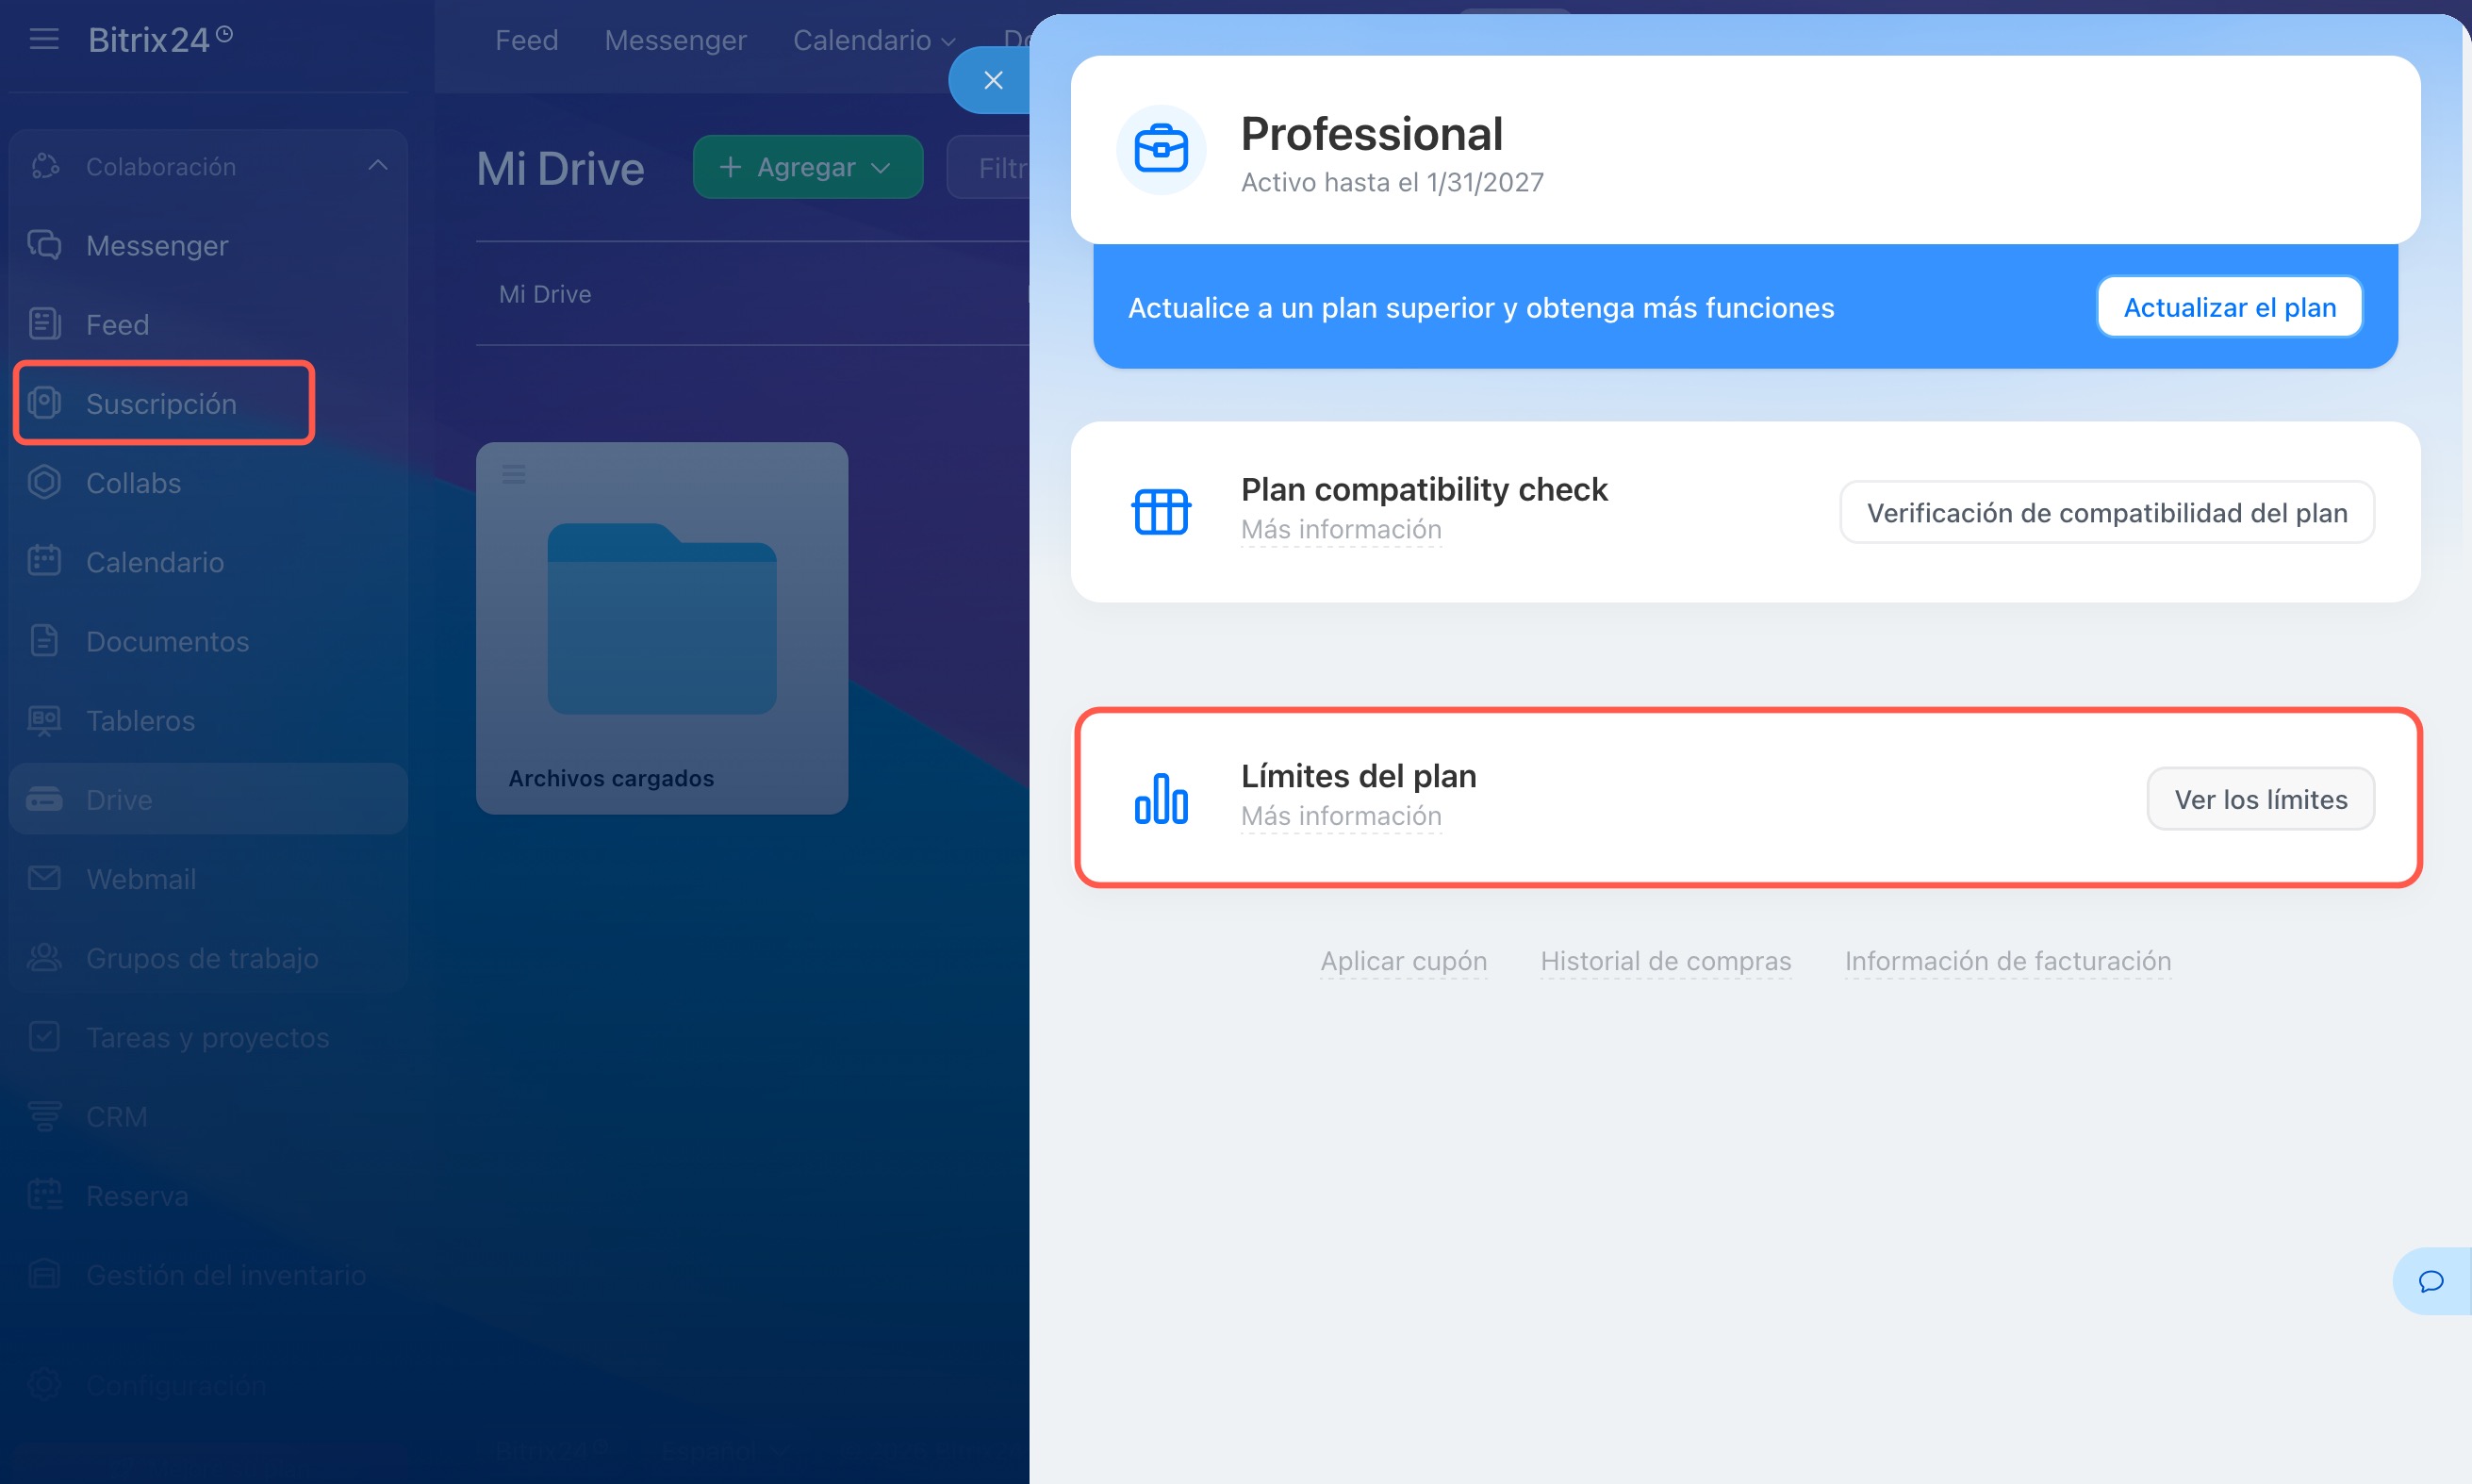Click Actualizar el plan button

point(2229,308)
